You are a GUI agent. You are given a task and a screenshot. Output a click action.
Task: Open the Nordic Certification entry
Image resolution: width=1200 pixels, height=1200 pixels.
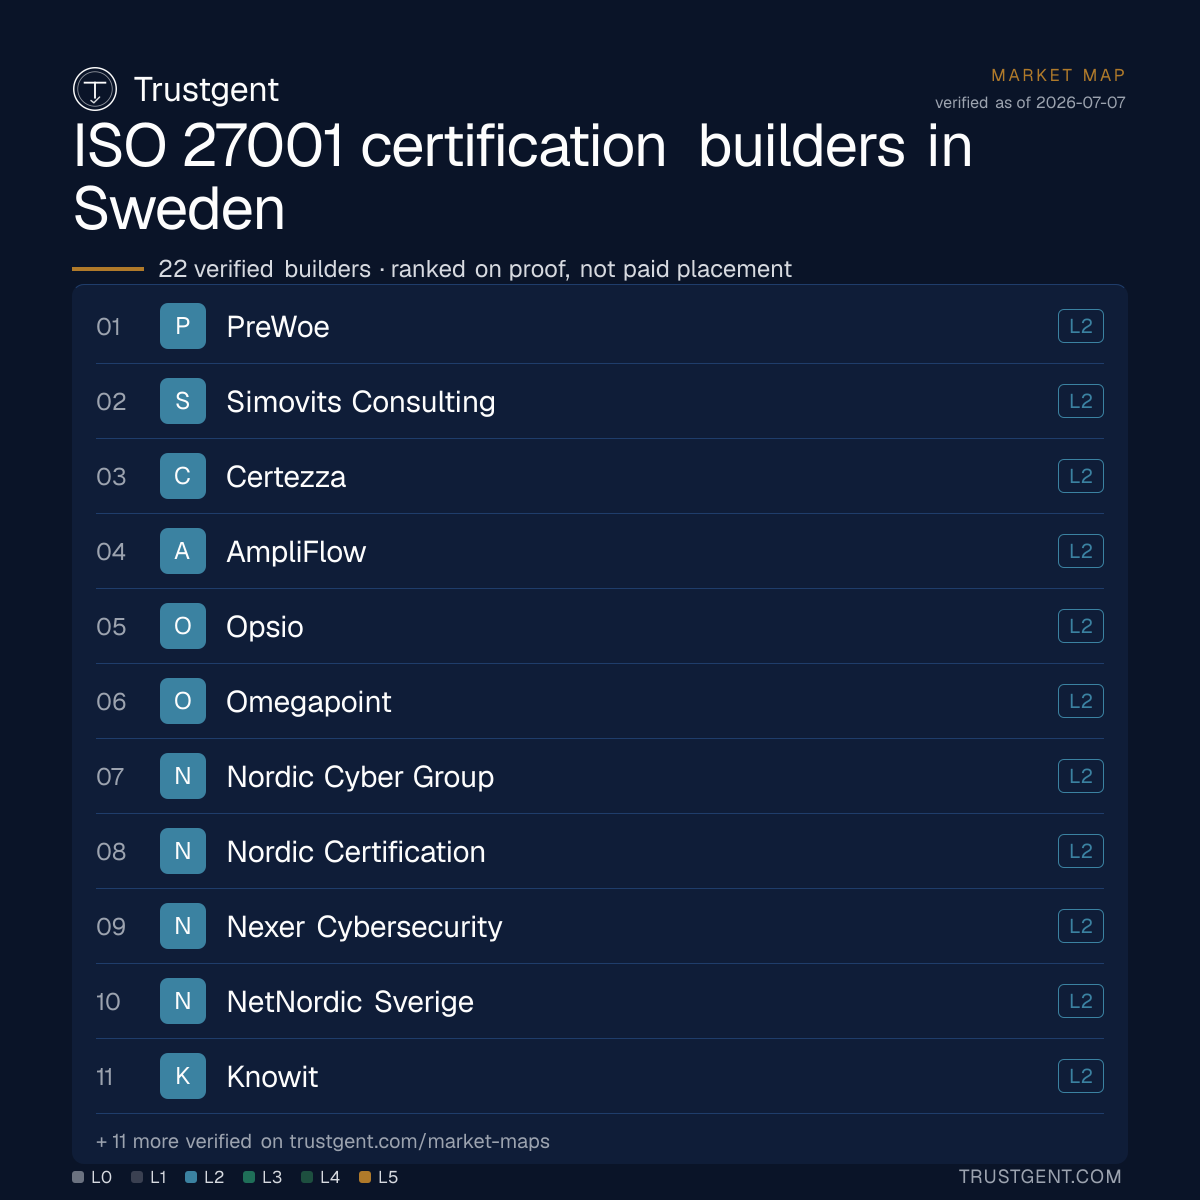pos(600,851)
